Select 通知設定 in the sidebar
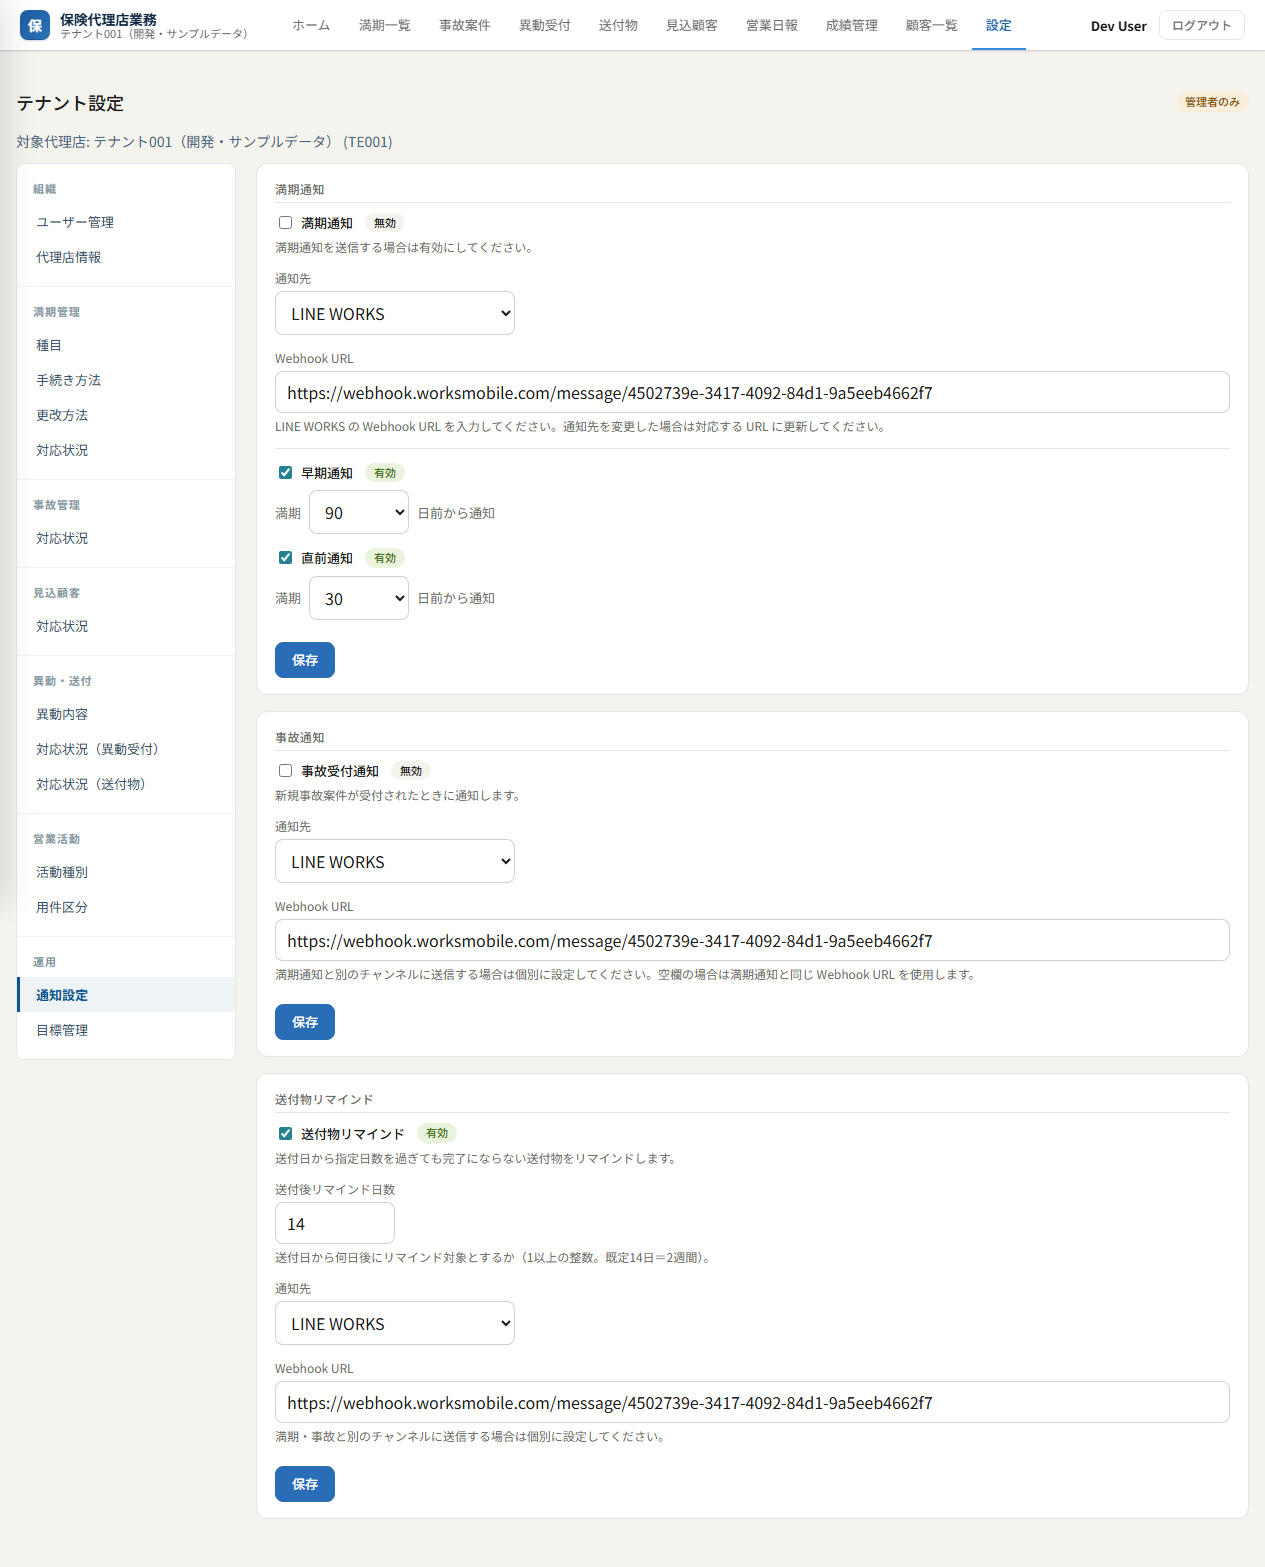1265x1567 pixels. pyautogui.click(x=126, y=995)
